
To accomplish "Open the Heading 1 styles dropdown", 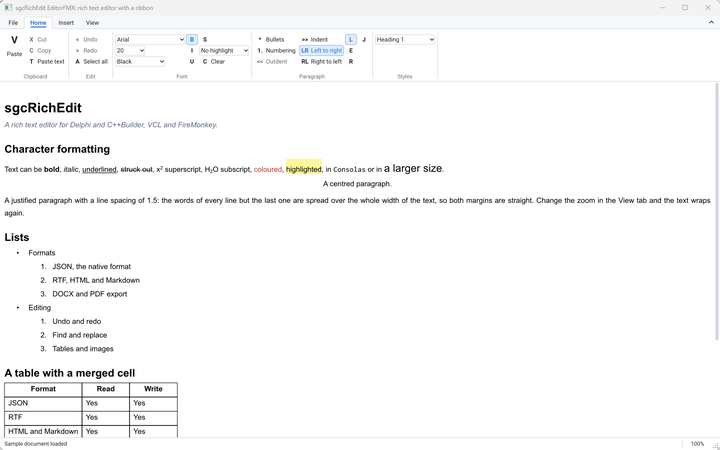I will tap(405, 39).
